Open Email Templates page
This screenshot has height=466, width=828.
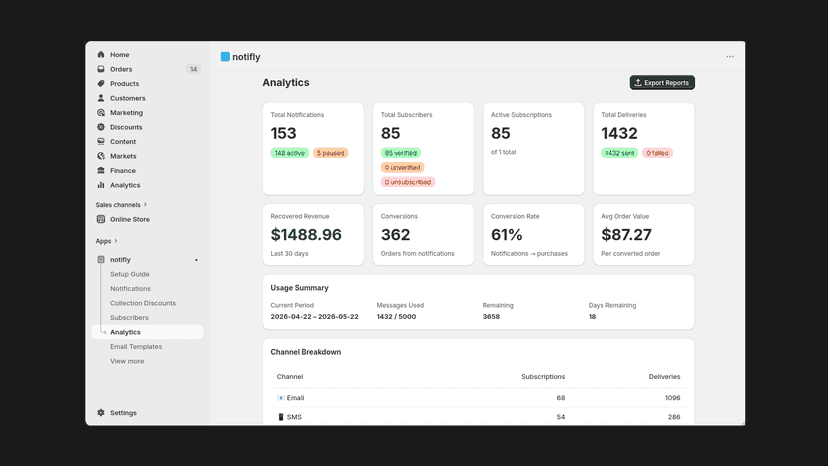point(136,347)
